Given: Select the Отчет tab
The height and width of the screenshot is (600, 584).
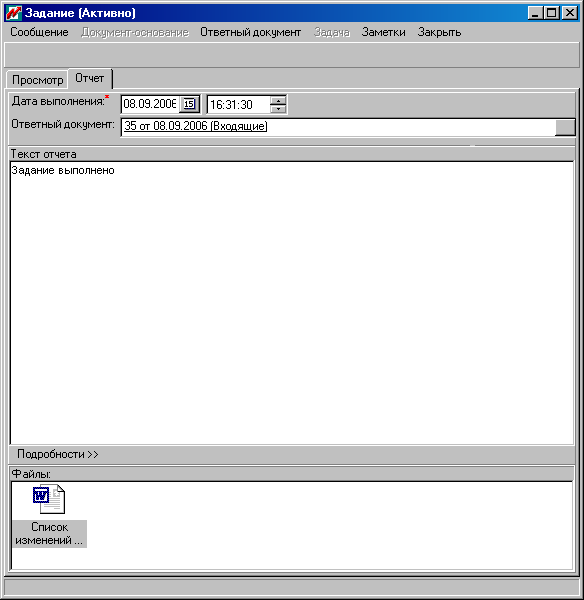Looking at the screenshot, I should pos(90,78).
